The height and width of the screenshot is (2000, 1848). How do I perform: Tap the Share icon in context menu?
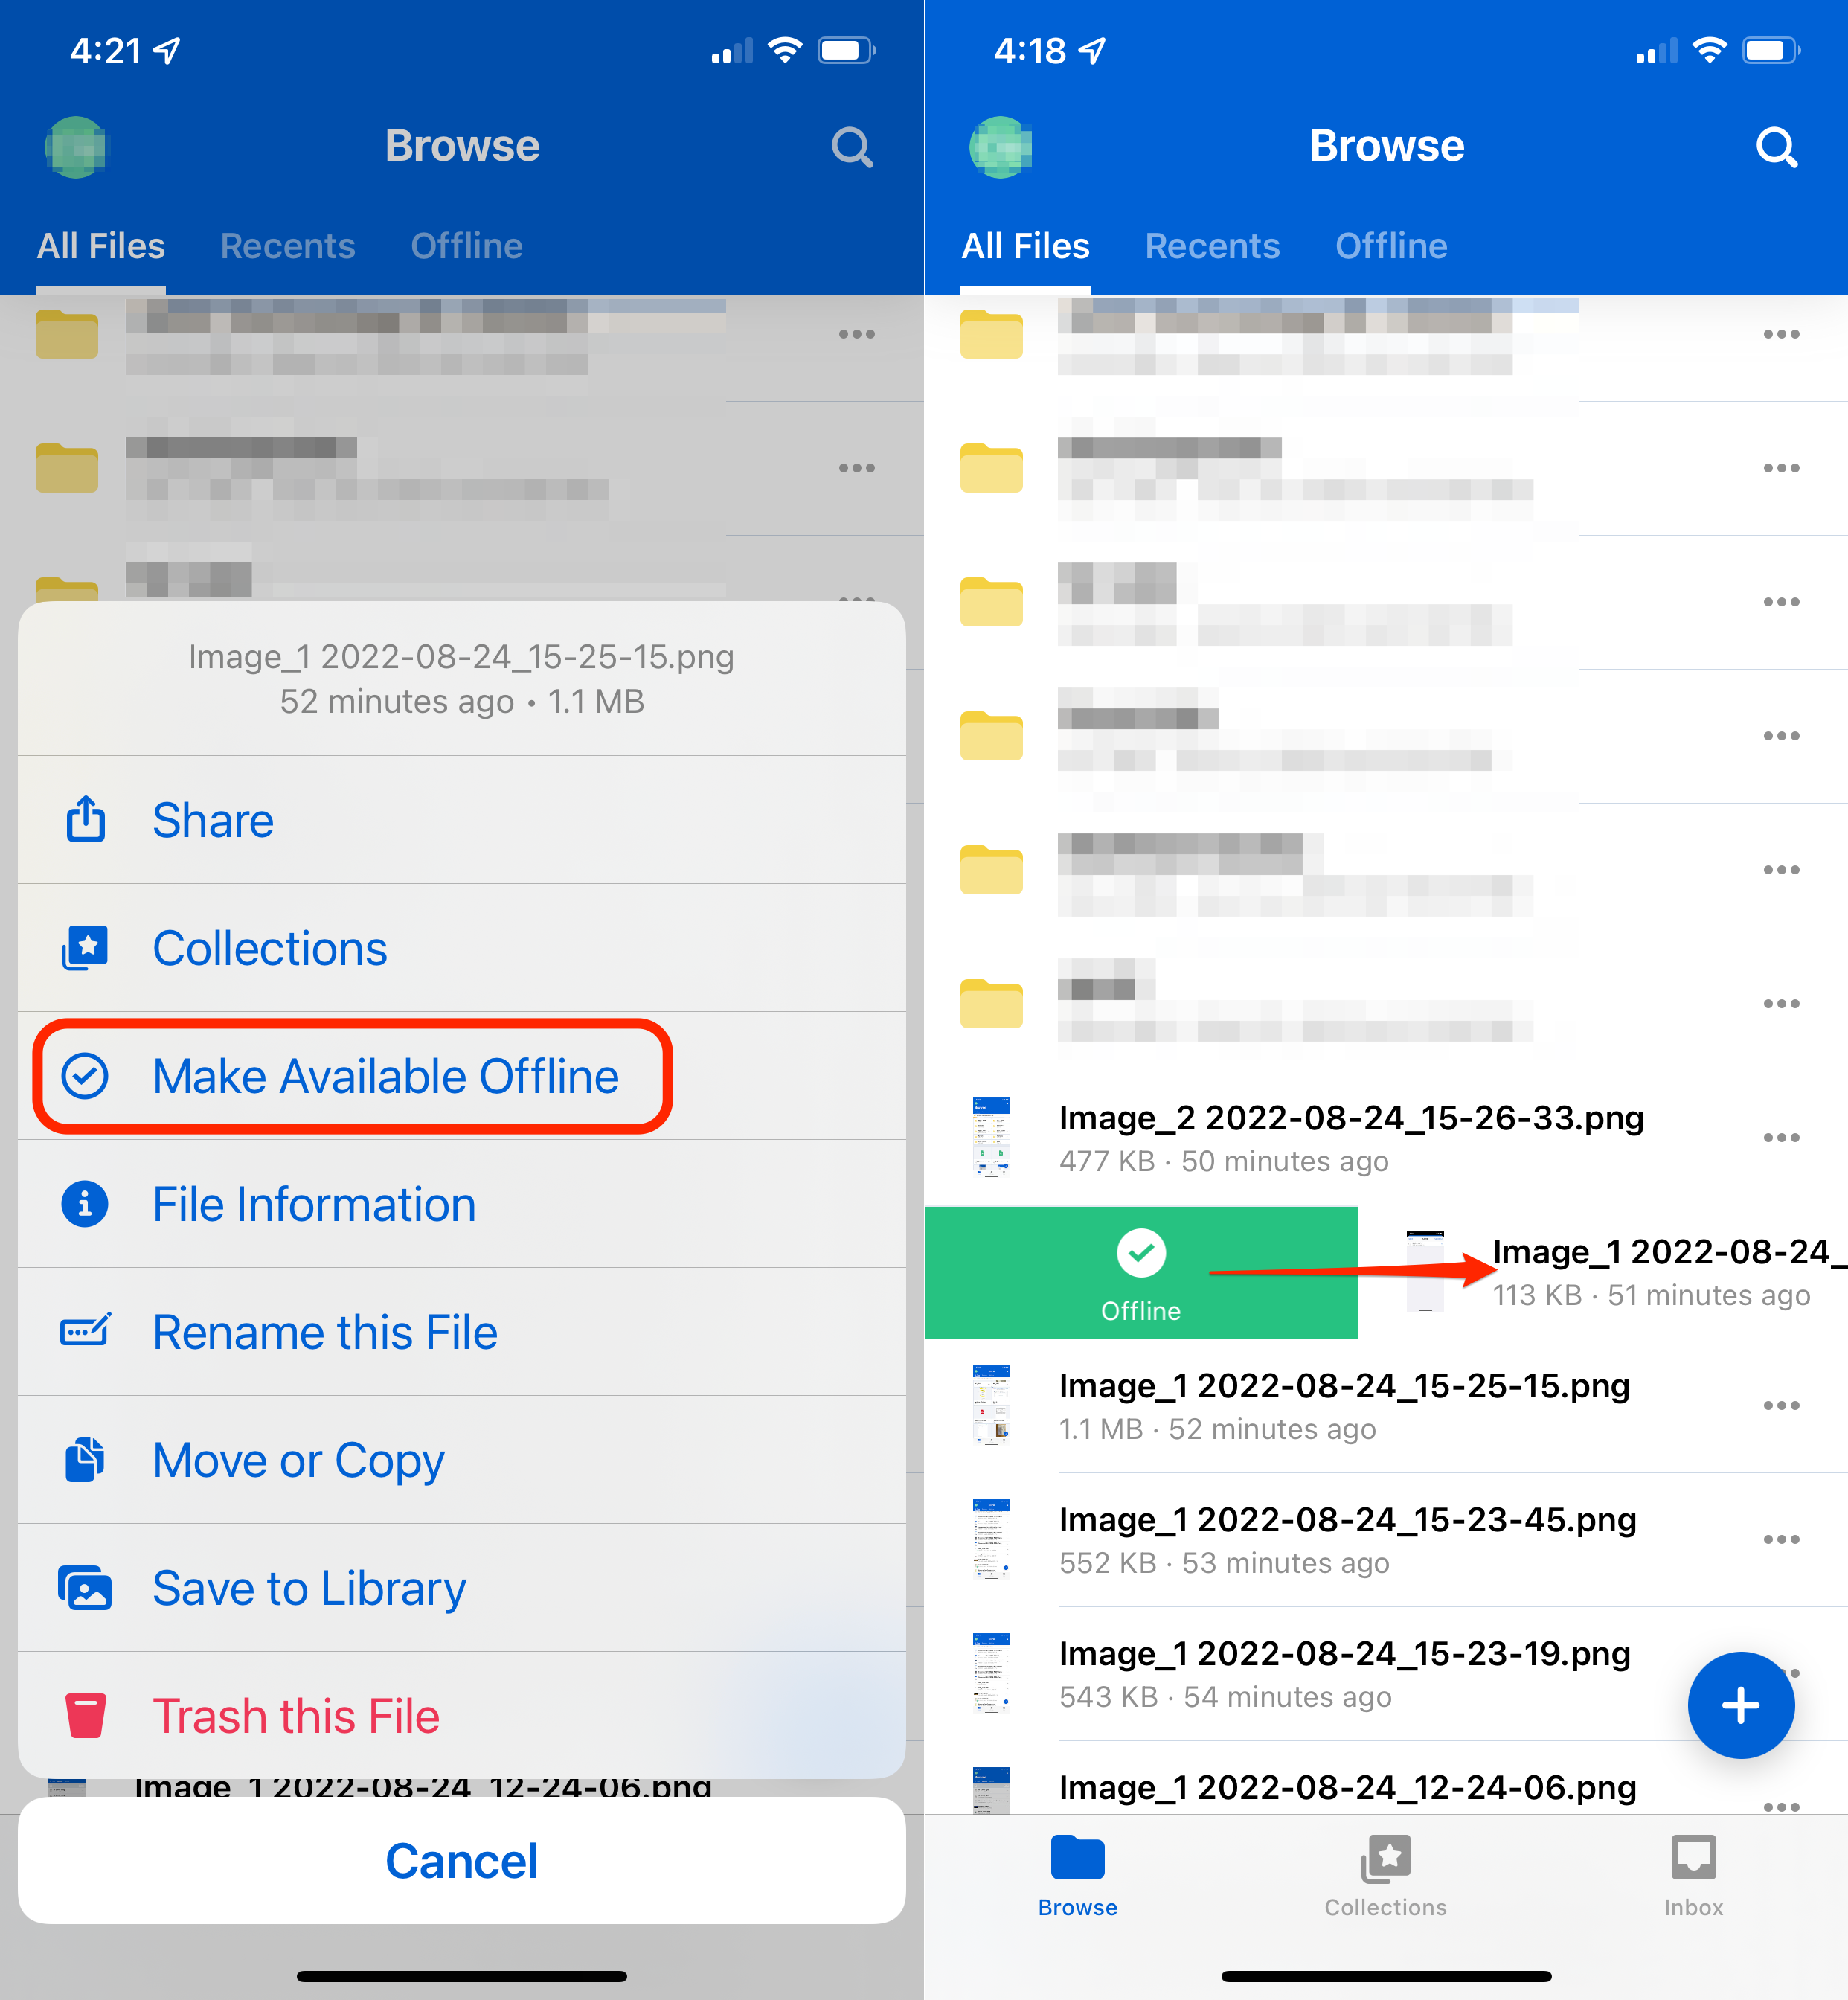87,818
